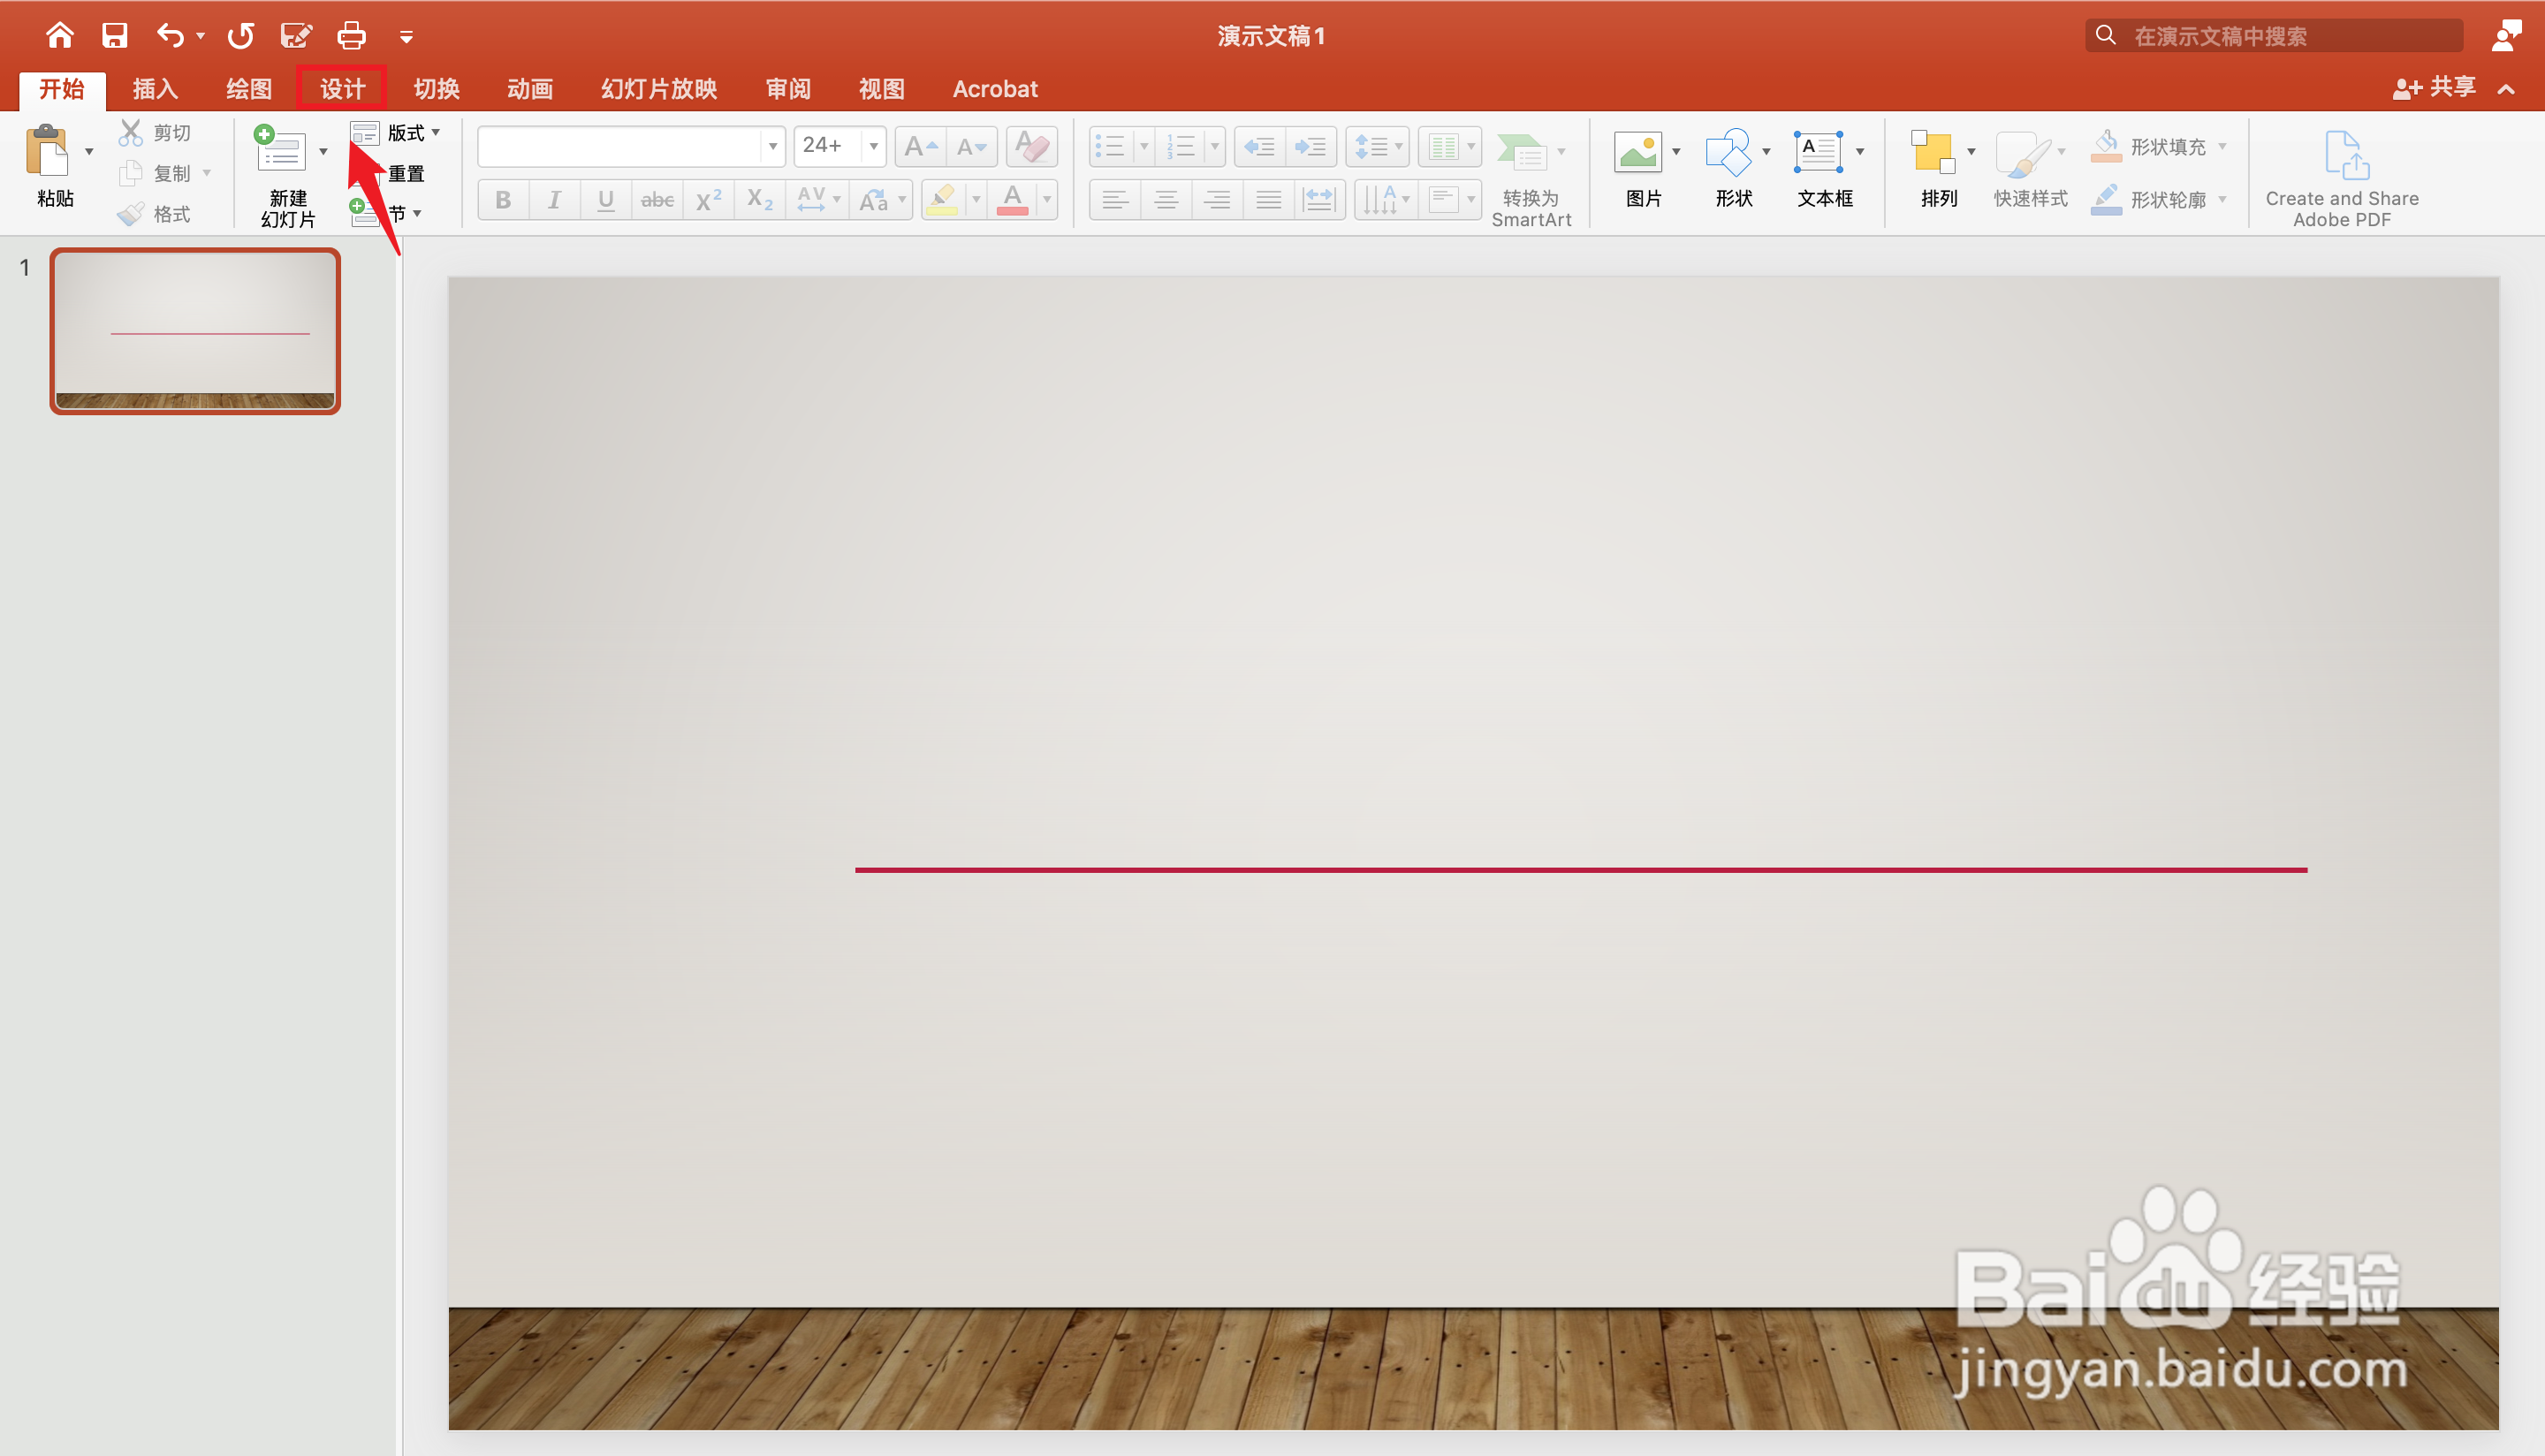This screenshot has width=2545, height=1456.
Task: Toggle italic text formatting
Action: (554, 200)
